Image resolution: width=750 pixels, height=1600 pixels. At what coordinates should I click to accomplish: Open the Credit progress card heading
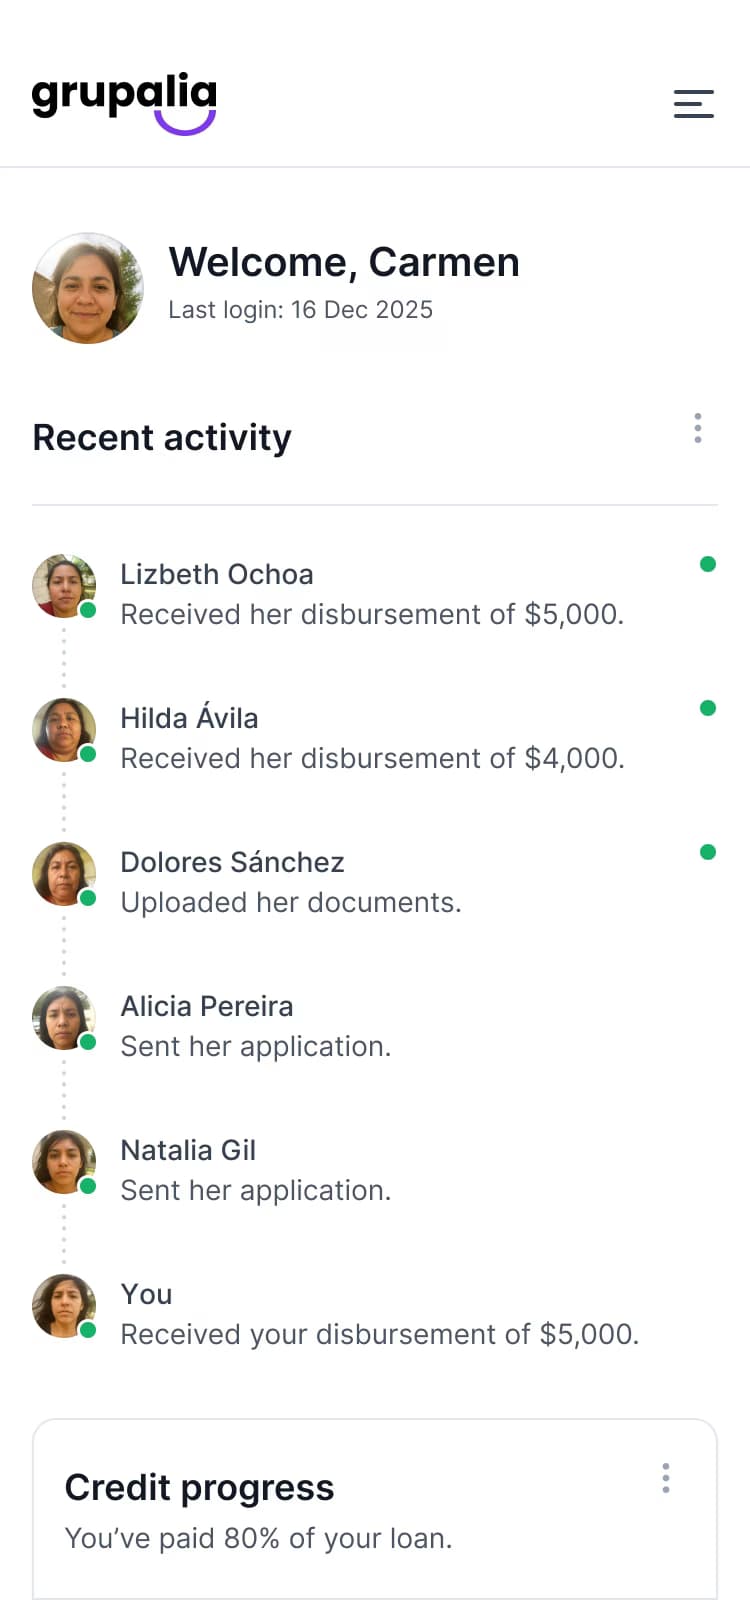point(199,1488)
